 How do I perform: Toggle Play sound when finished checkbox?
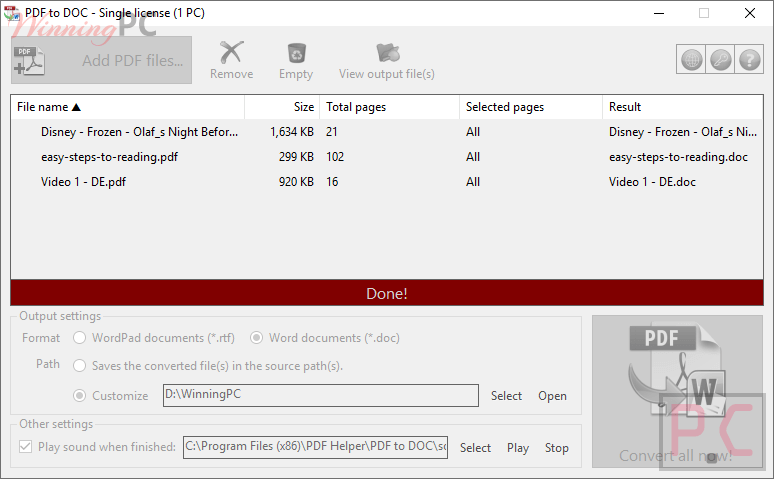(x=25, y=447)
